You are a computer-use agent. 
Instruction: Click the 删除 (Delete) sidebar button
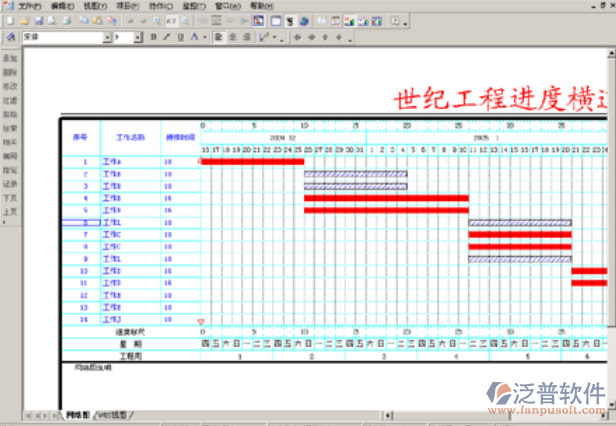(x=9, y=73)
